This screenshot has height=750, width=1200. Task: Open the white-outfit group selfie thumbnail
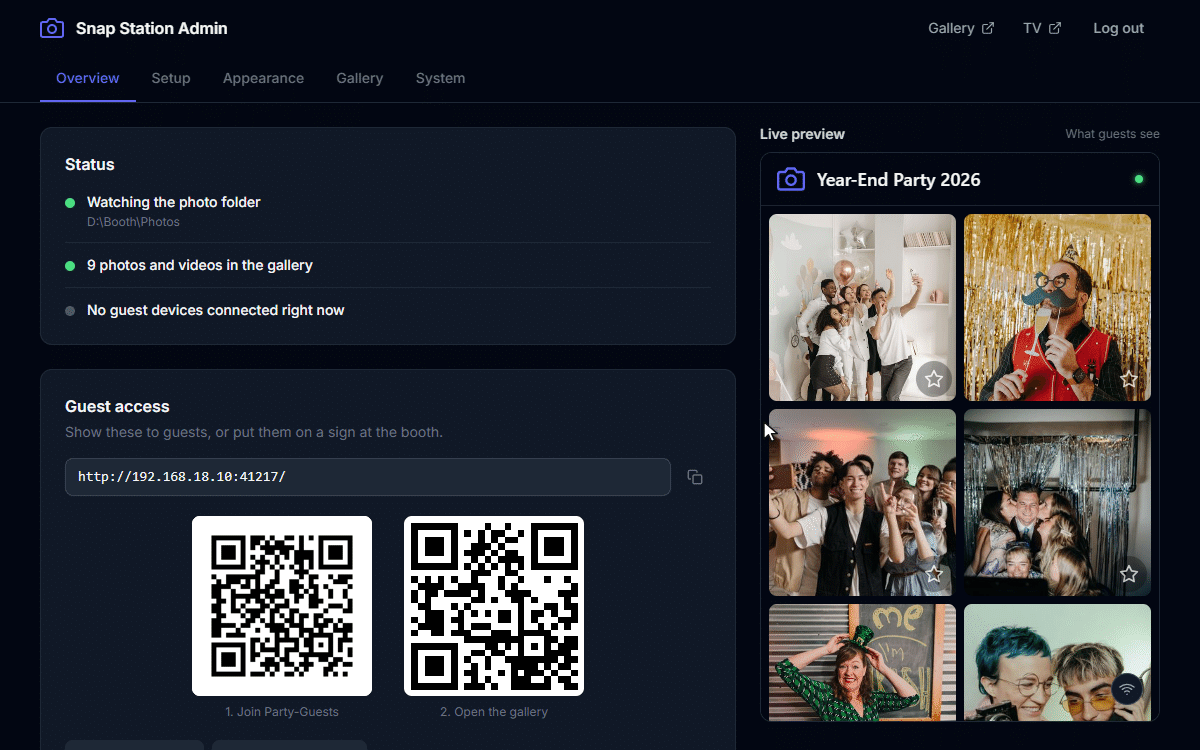(862, 308)
